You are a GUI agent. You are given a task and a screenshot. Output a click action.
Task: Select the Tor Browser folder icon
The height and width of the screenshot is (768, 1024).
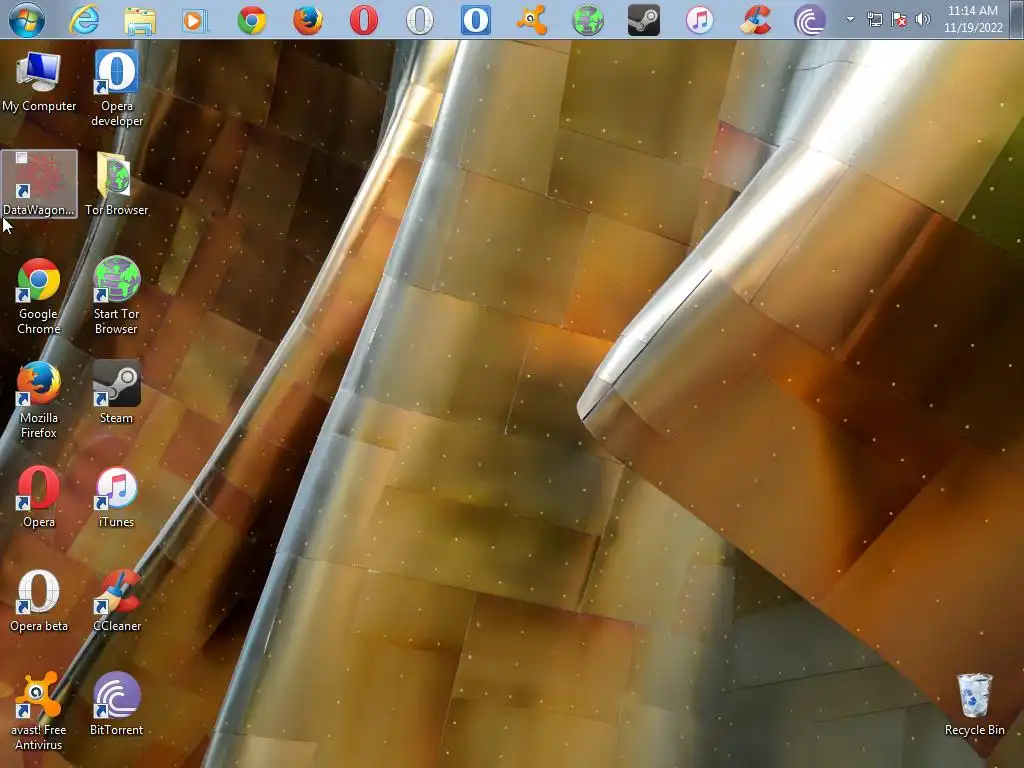(x=116, y=184)
